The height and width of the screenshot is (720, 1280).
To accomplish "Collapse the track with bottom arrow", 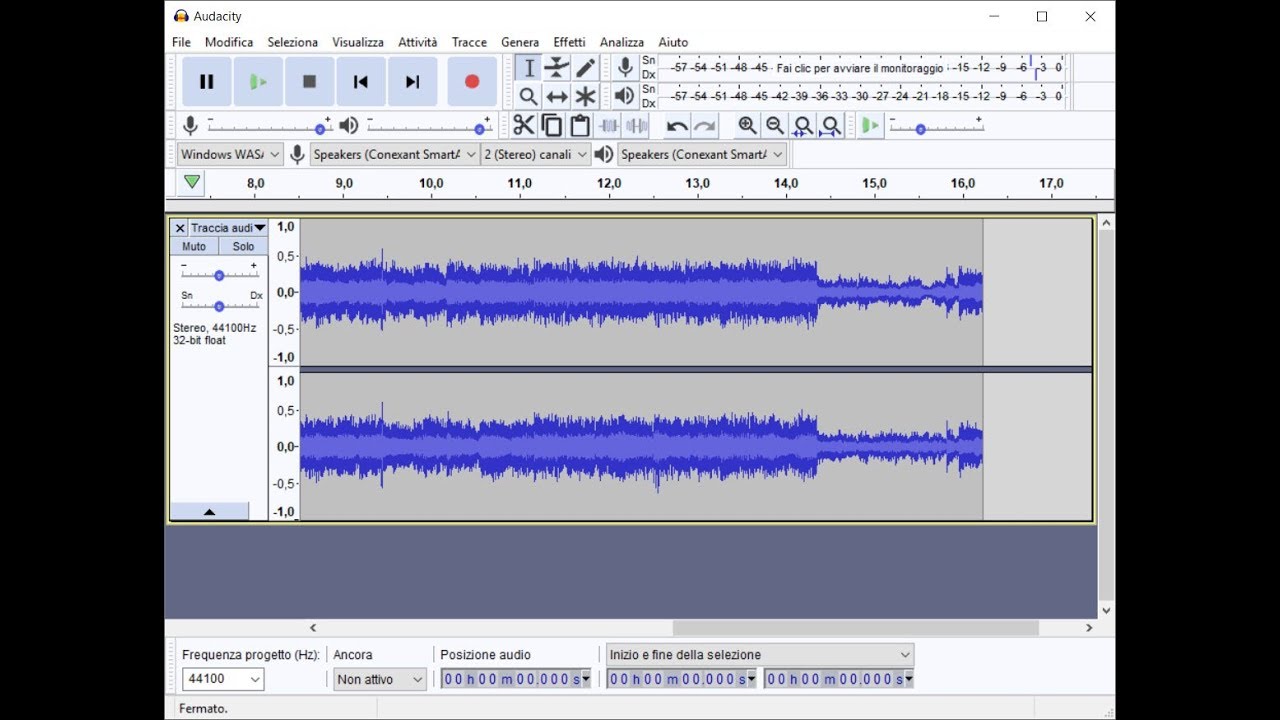I will click(x=209, y=512).
